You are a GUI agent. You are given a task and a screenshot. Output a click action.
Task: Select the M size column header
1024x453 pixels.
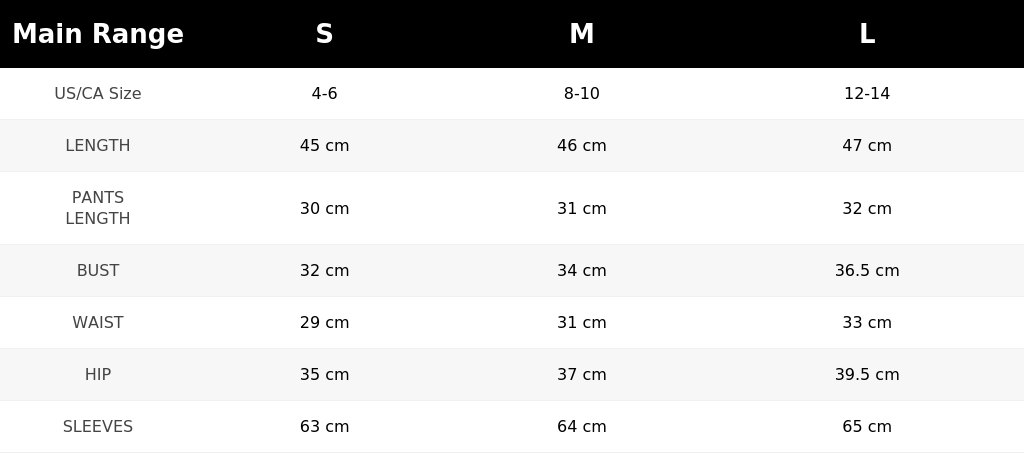coord(581,34)
